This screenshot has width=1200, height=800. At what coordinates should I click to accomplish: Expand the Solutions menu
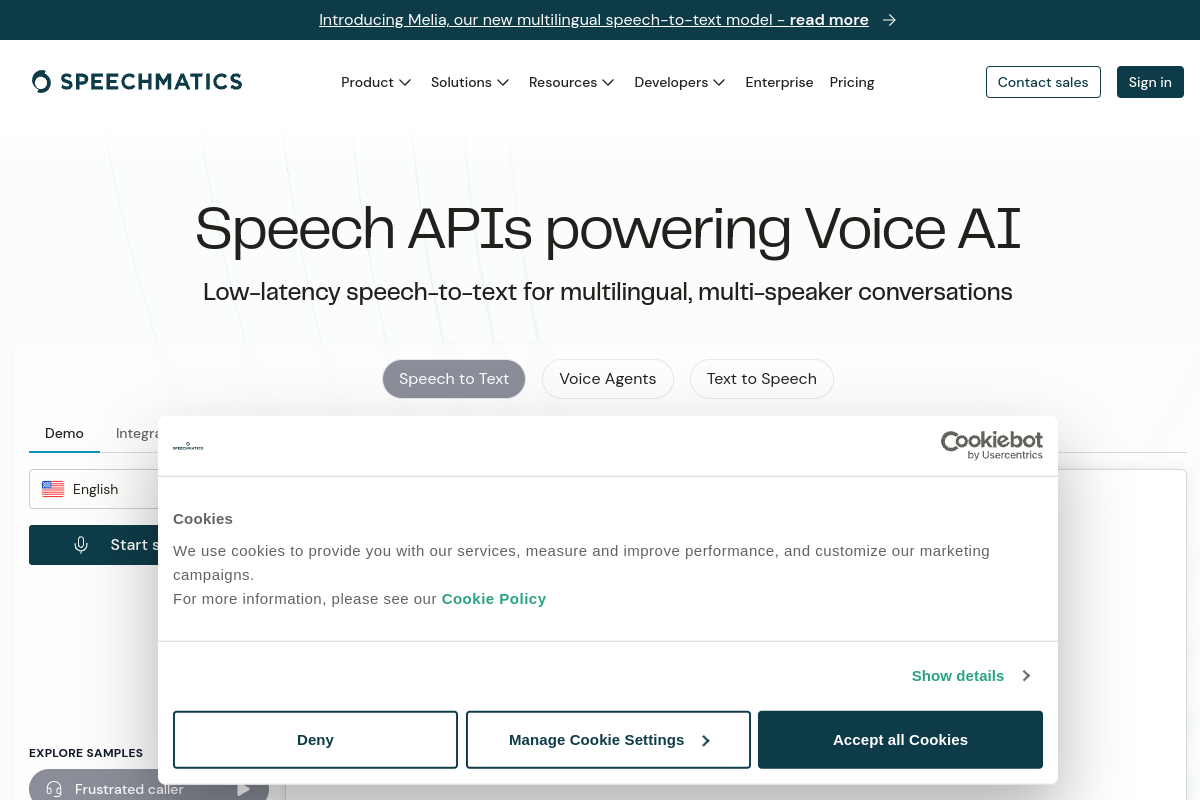pyautogui.click(x=470, y=82)
